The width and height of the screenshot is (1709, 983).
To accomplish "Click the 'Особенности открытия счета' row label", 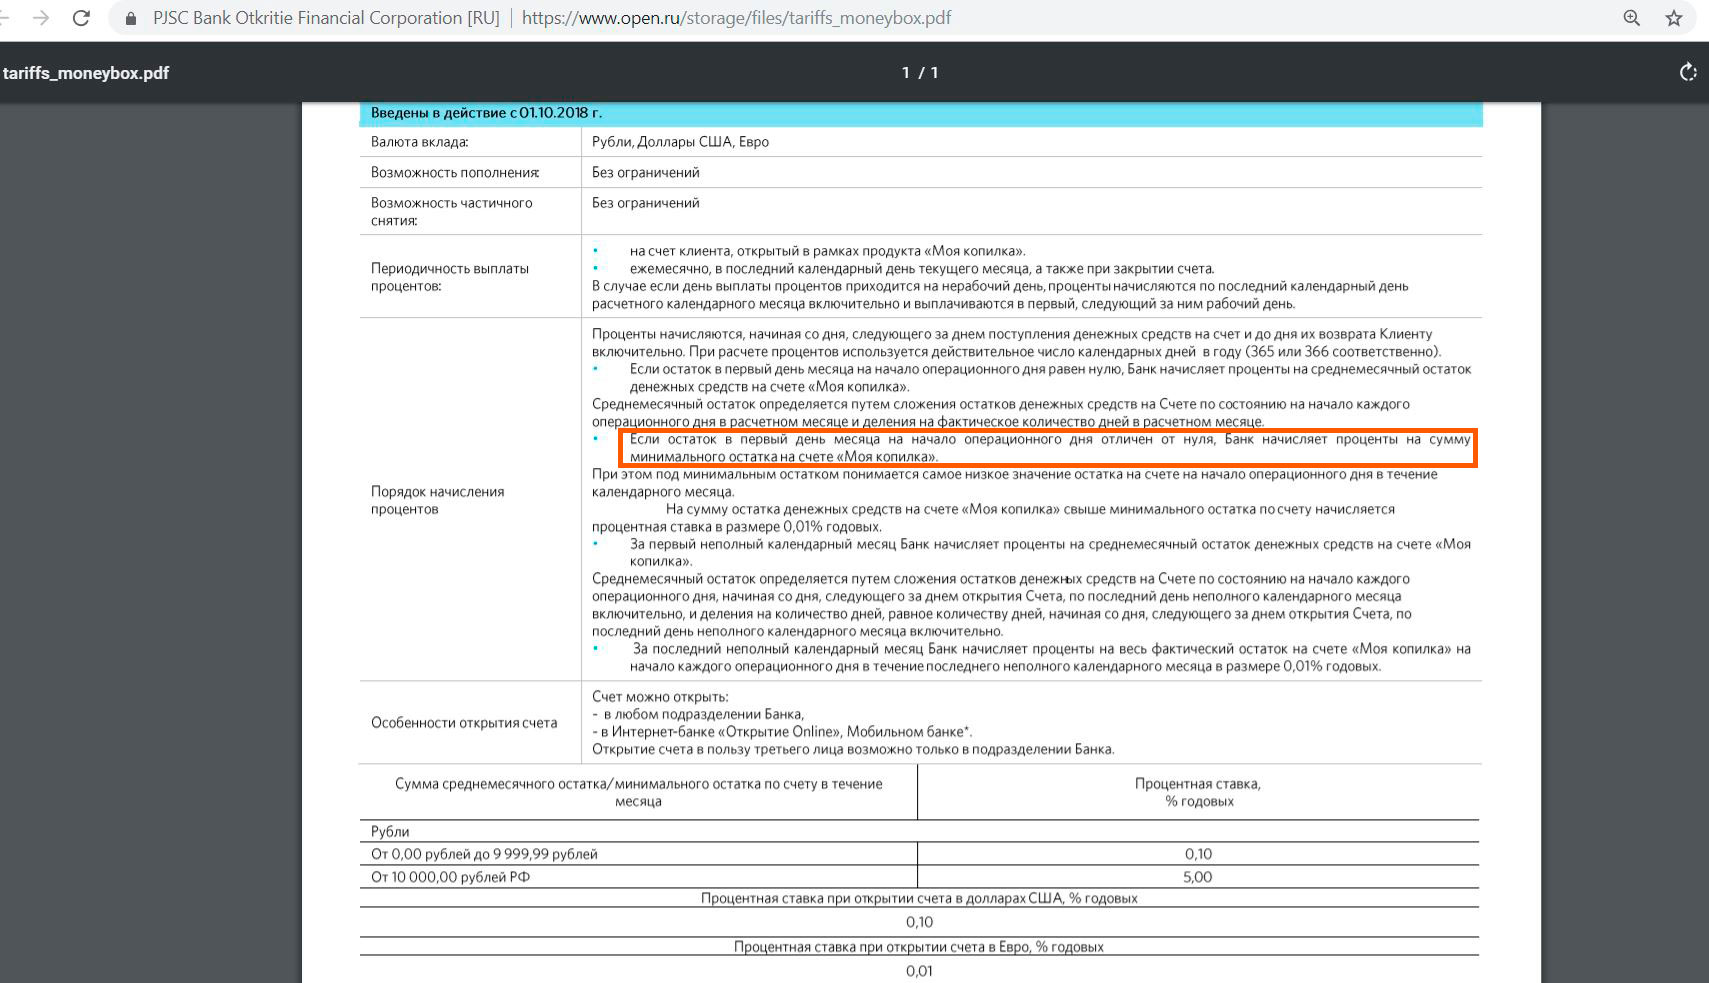I will (464, 722).
